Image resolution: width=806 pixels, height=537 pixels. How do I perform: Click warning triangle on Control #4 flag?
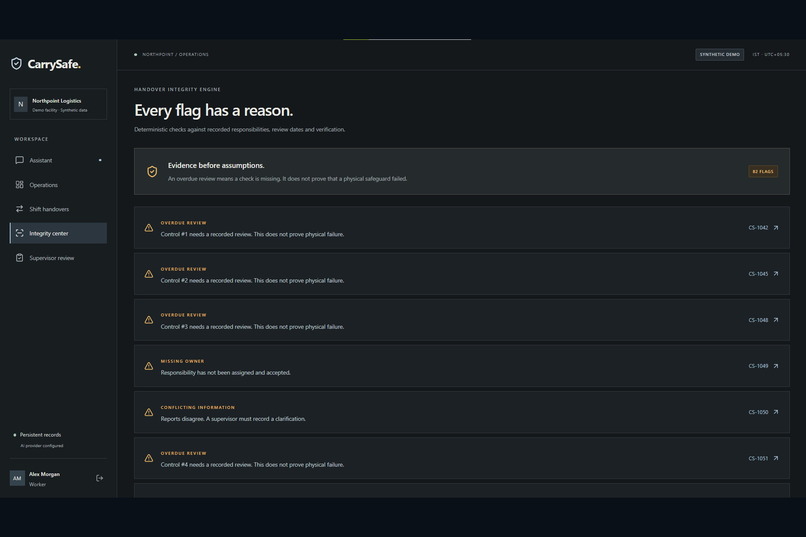[149, 458]
